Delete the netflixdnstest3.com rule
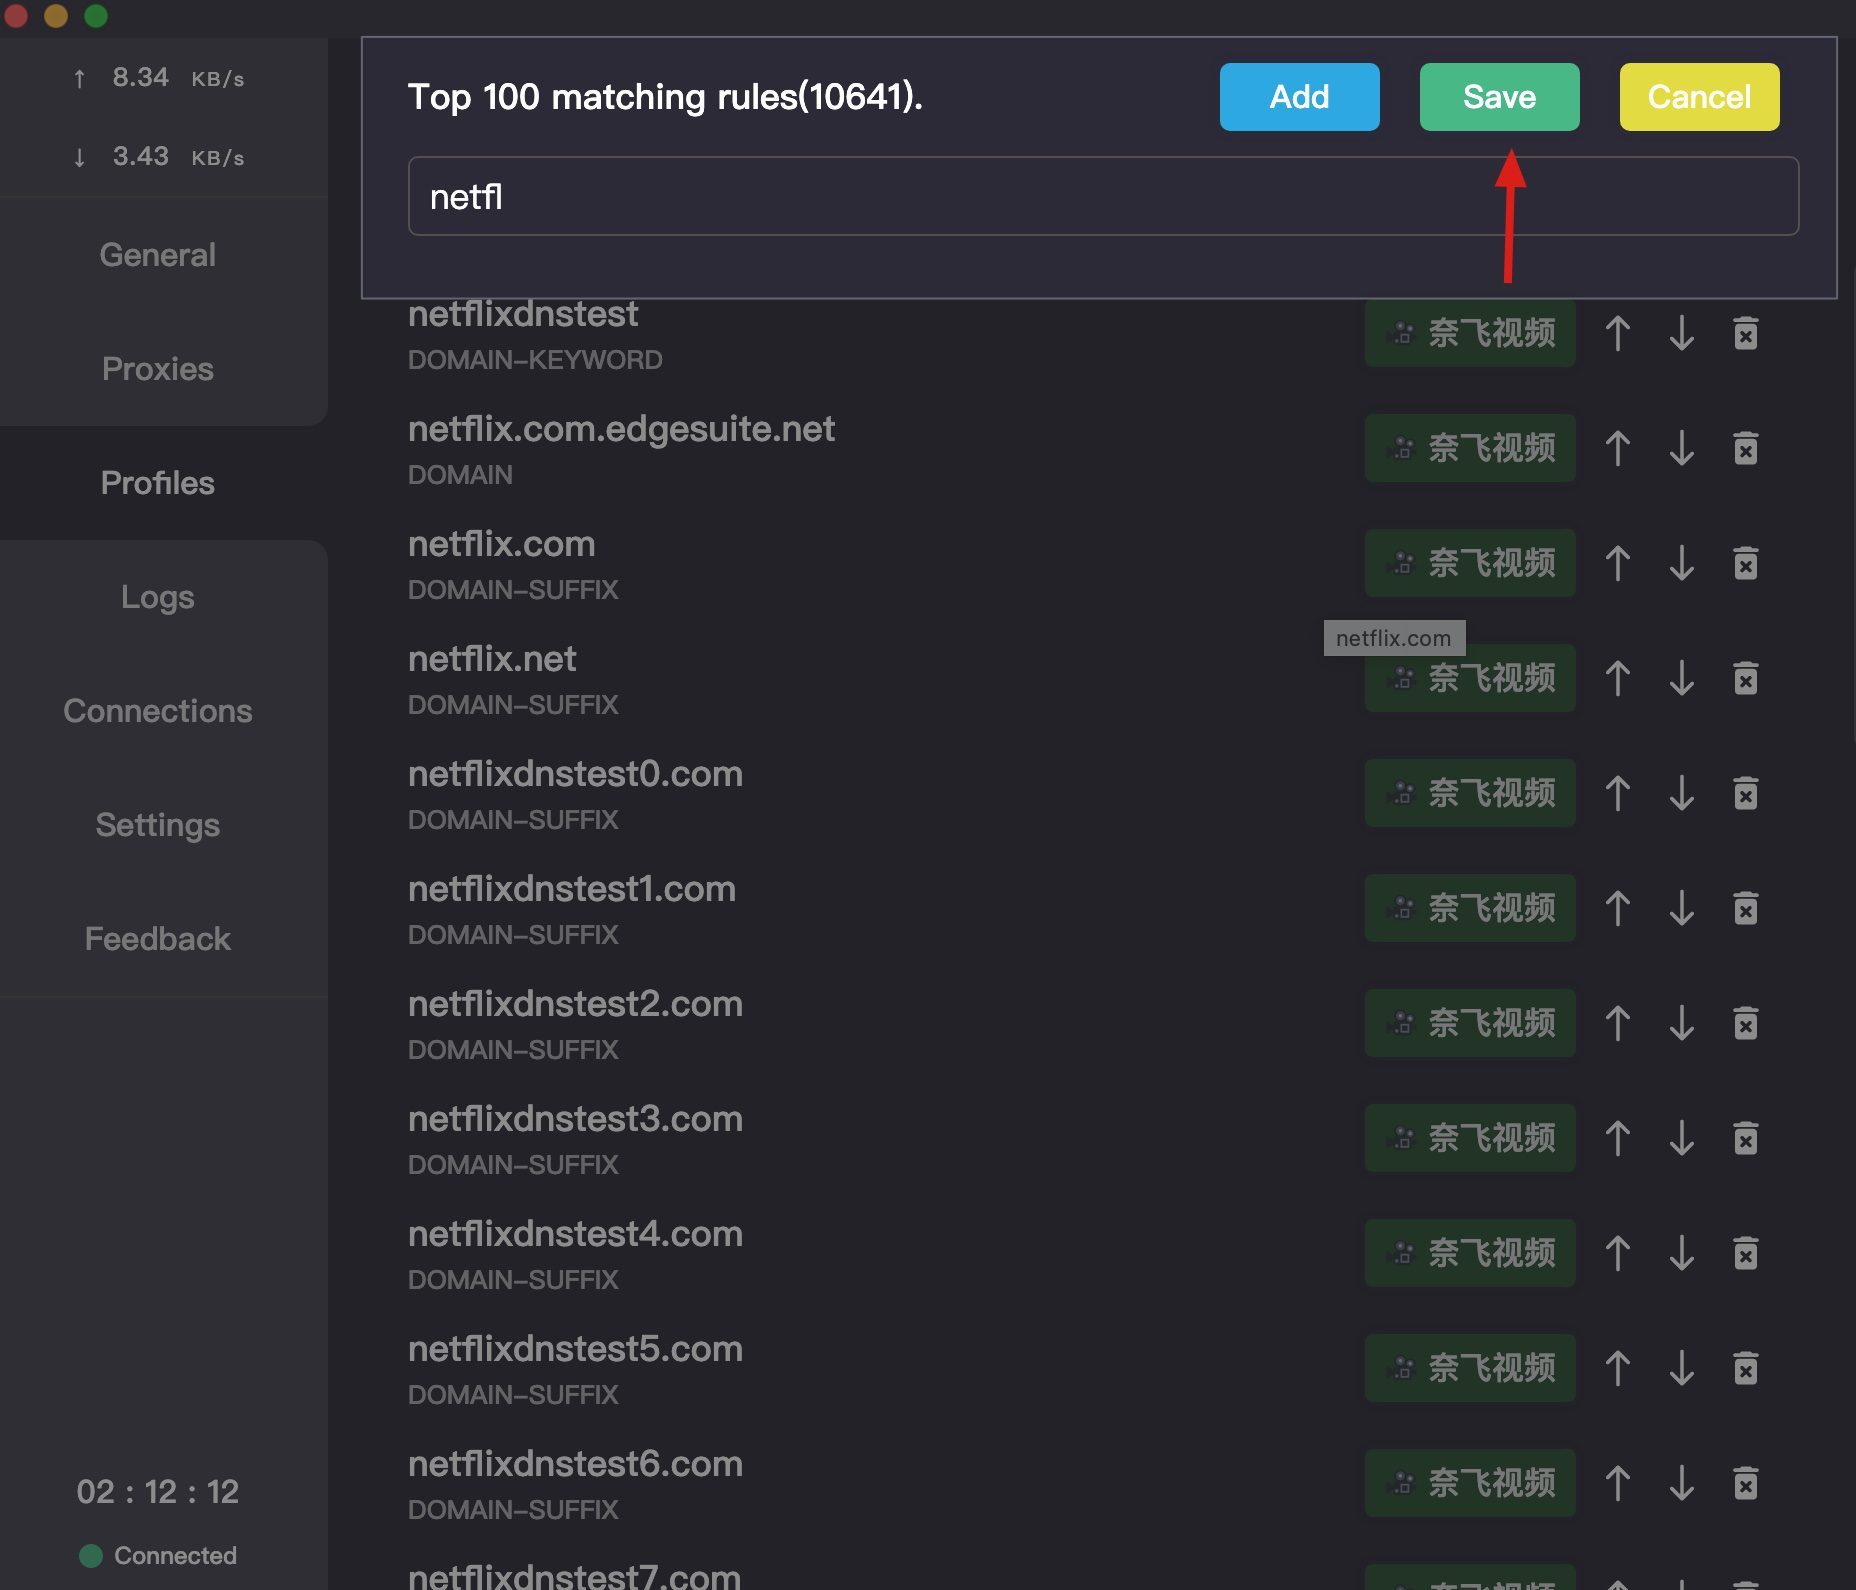 [1746, 1138]
